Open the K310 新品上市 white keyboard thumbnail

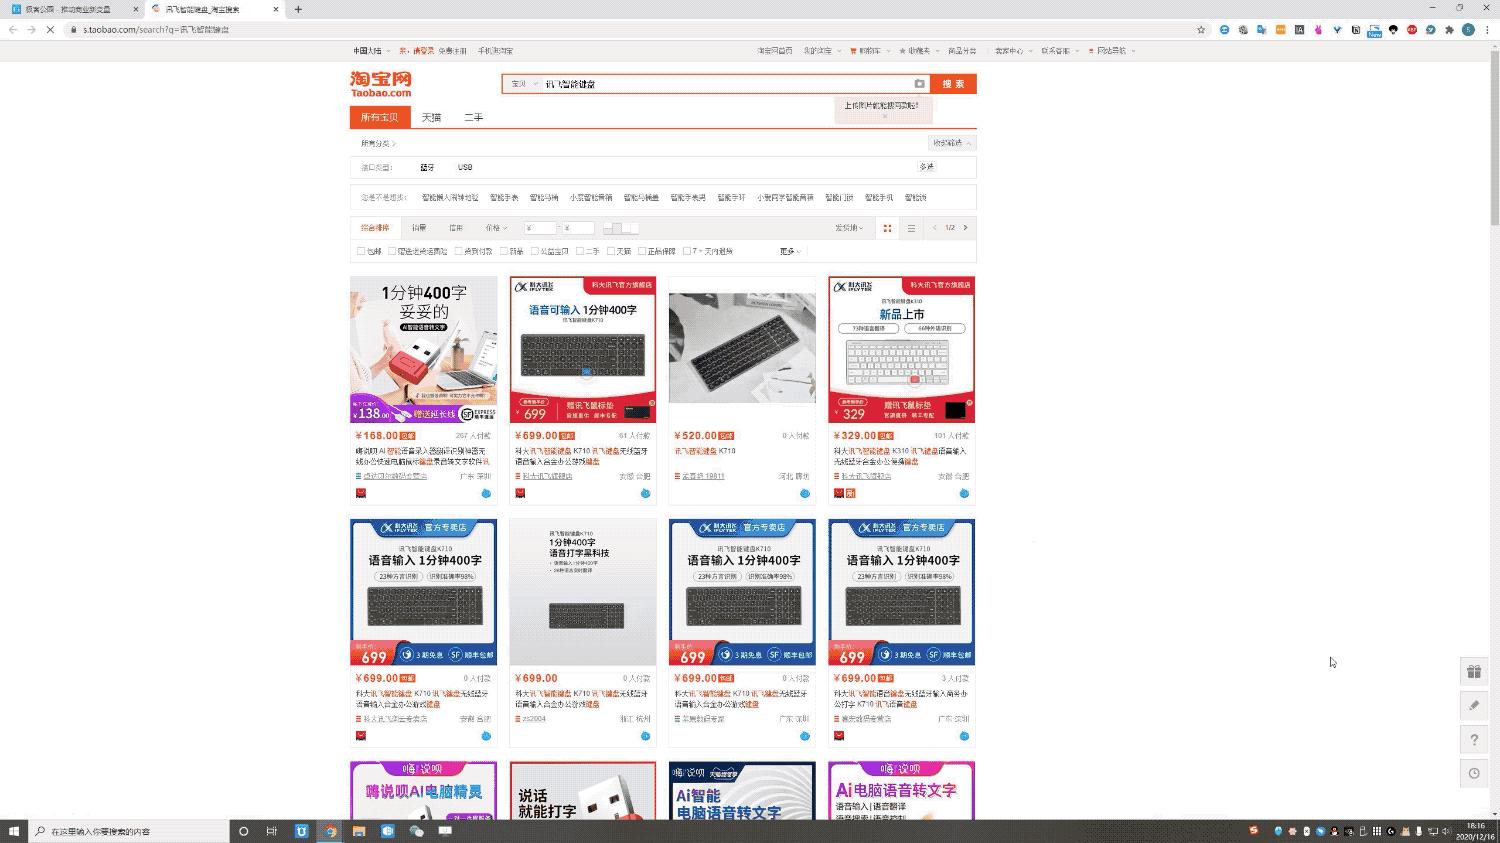pyautogui.click(x=902, y=350)
